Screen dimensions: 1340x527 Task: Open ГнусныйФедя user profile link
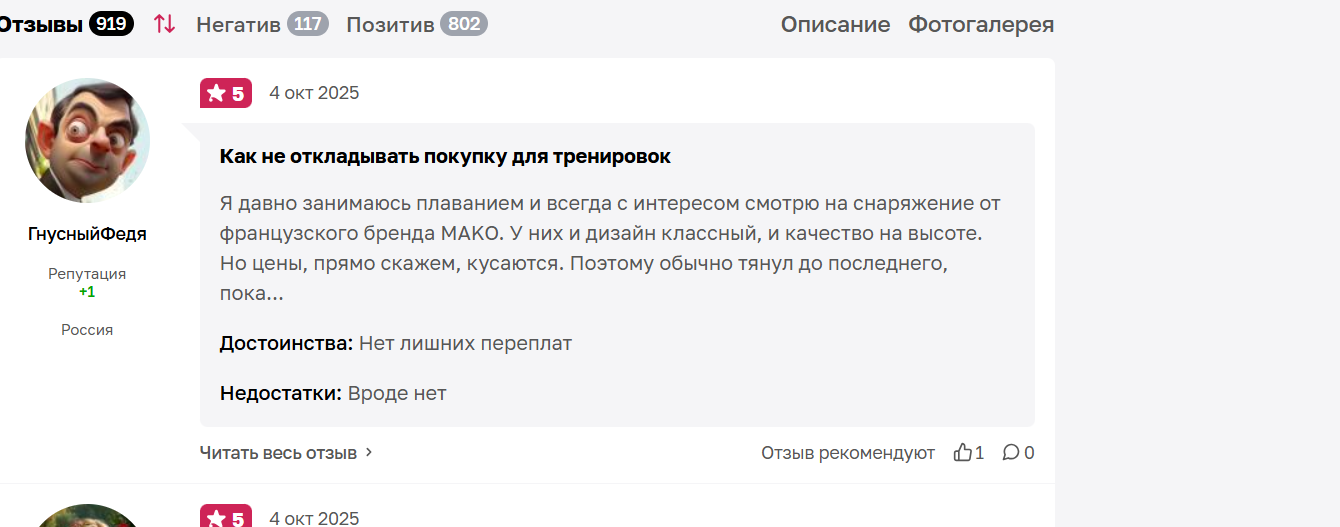87,234
